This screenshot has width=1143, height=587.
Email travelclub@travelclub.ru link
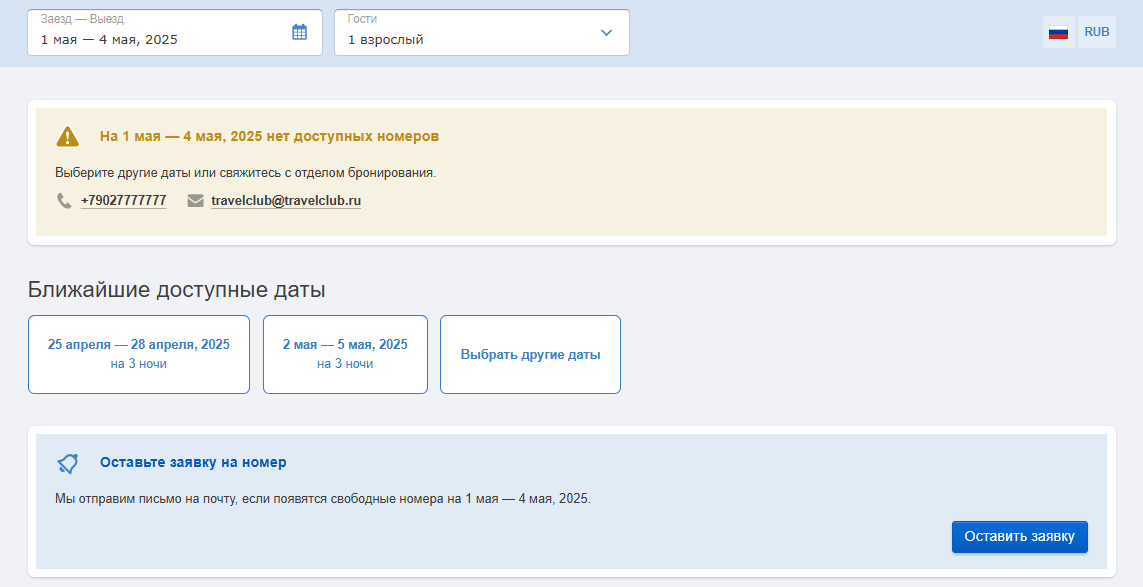[x=286, y=201]
